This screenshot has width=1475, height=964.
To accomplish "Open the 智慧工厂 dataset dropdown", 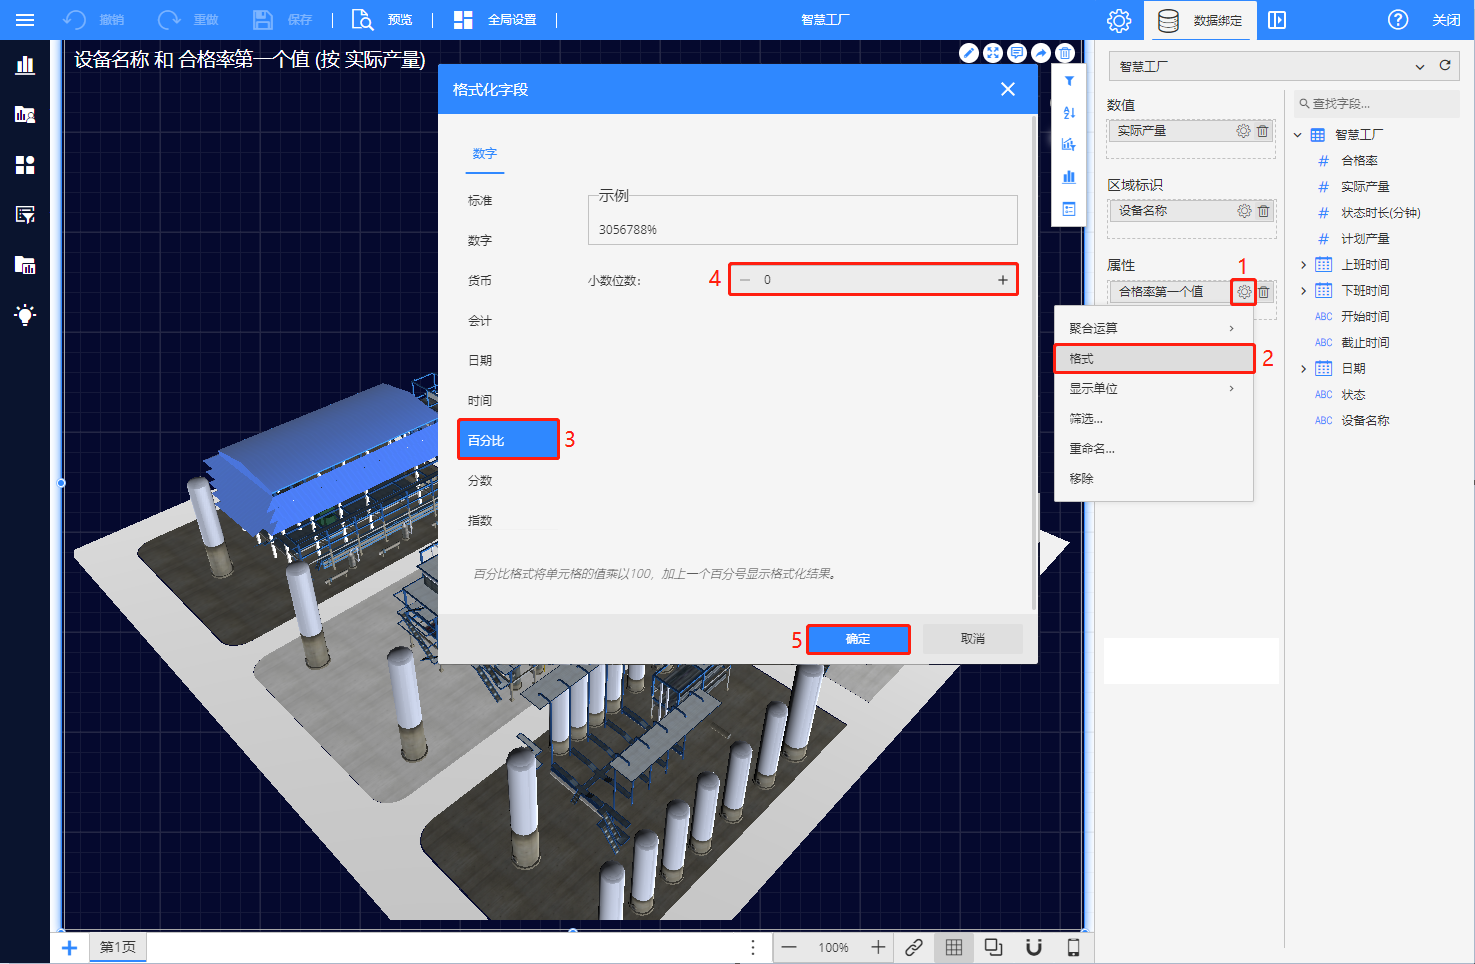I will (x=1271, y=66).
